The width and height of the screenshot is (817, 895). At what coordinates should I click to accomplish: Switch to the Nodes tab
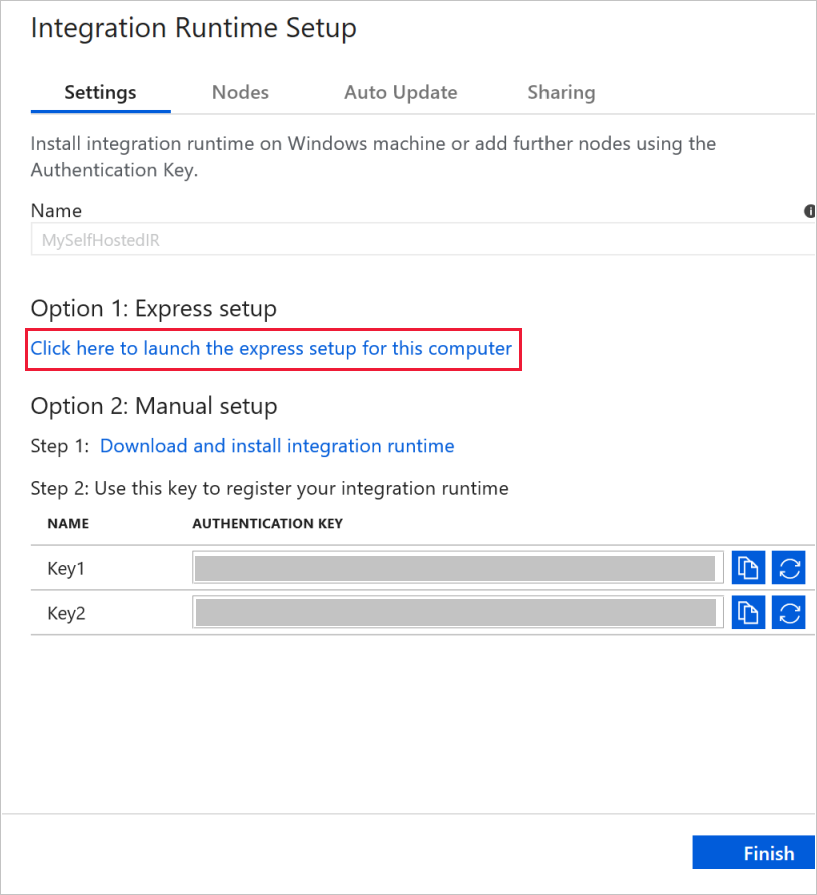(240, 92)
